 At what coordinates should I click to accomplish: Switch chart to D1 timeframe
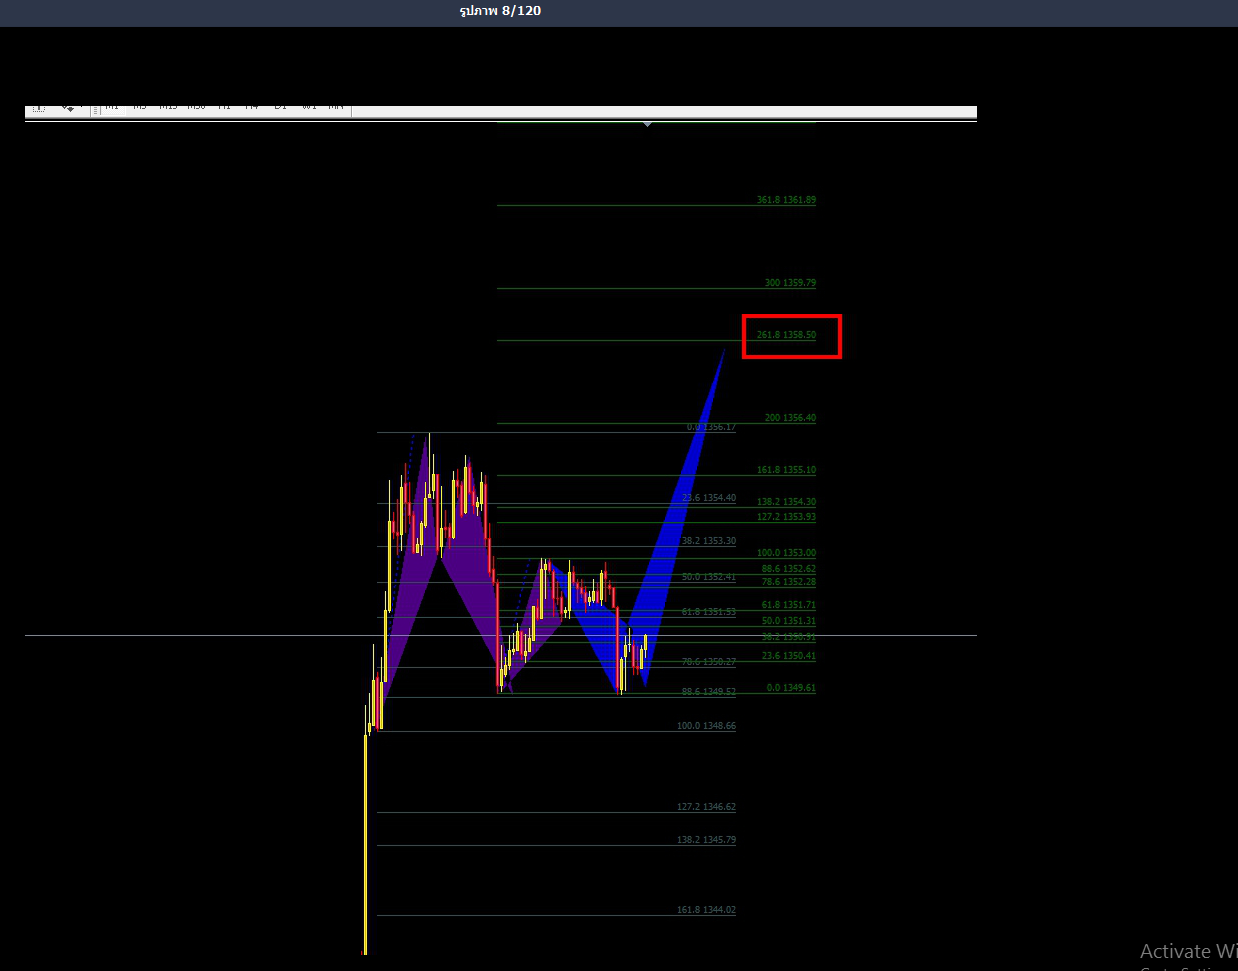click(280, 107)
